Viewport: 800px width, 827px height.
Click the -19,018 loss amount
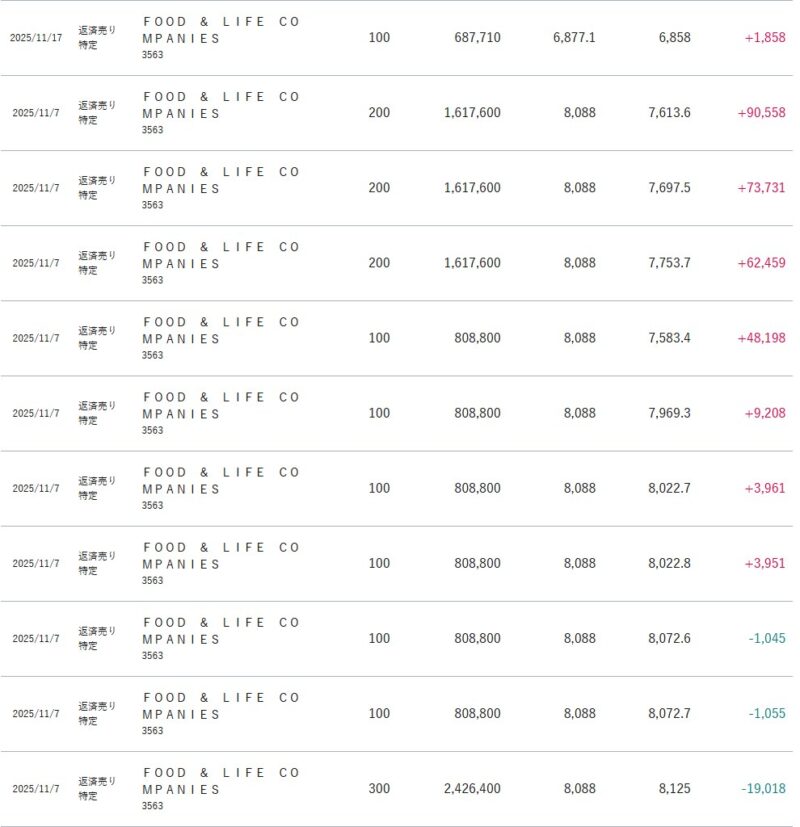pyautogui.click(x=763, y=788)
